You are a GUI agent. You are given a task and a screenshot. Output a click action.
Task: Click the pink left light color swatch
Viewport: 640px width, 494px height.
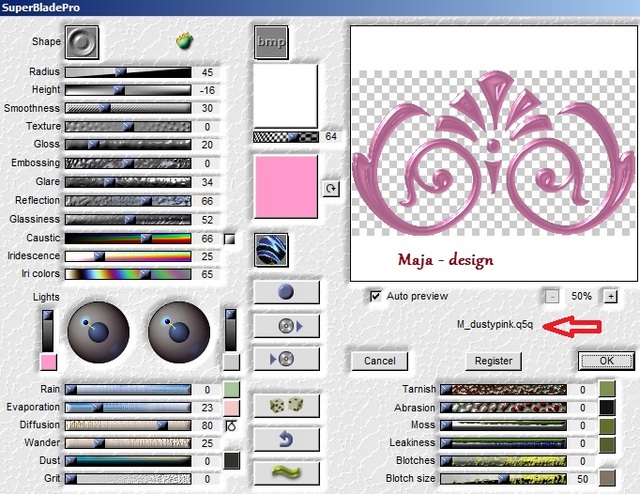tap(49, 362)
